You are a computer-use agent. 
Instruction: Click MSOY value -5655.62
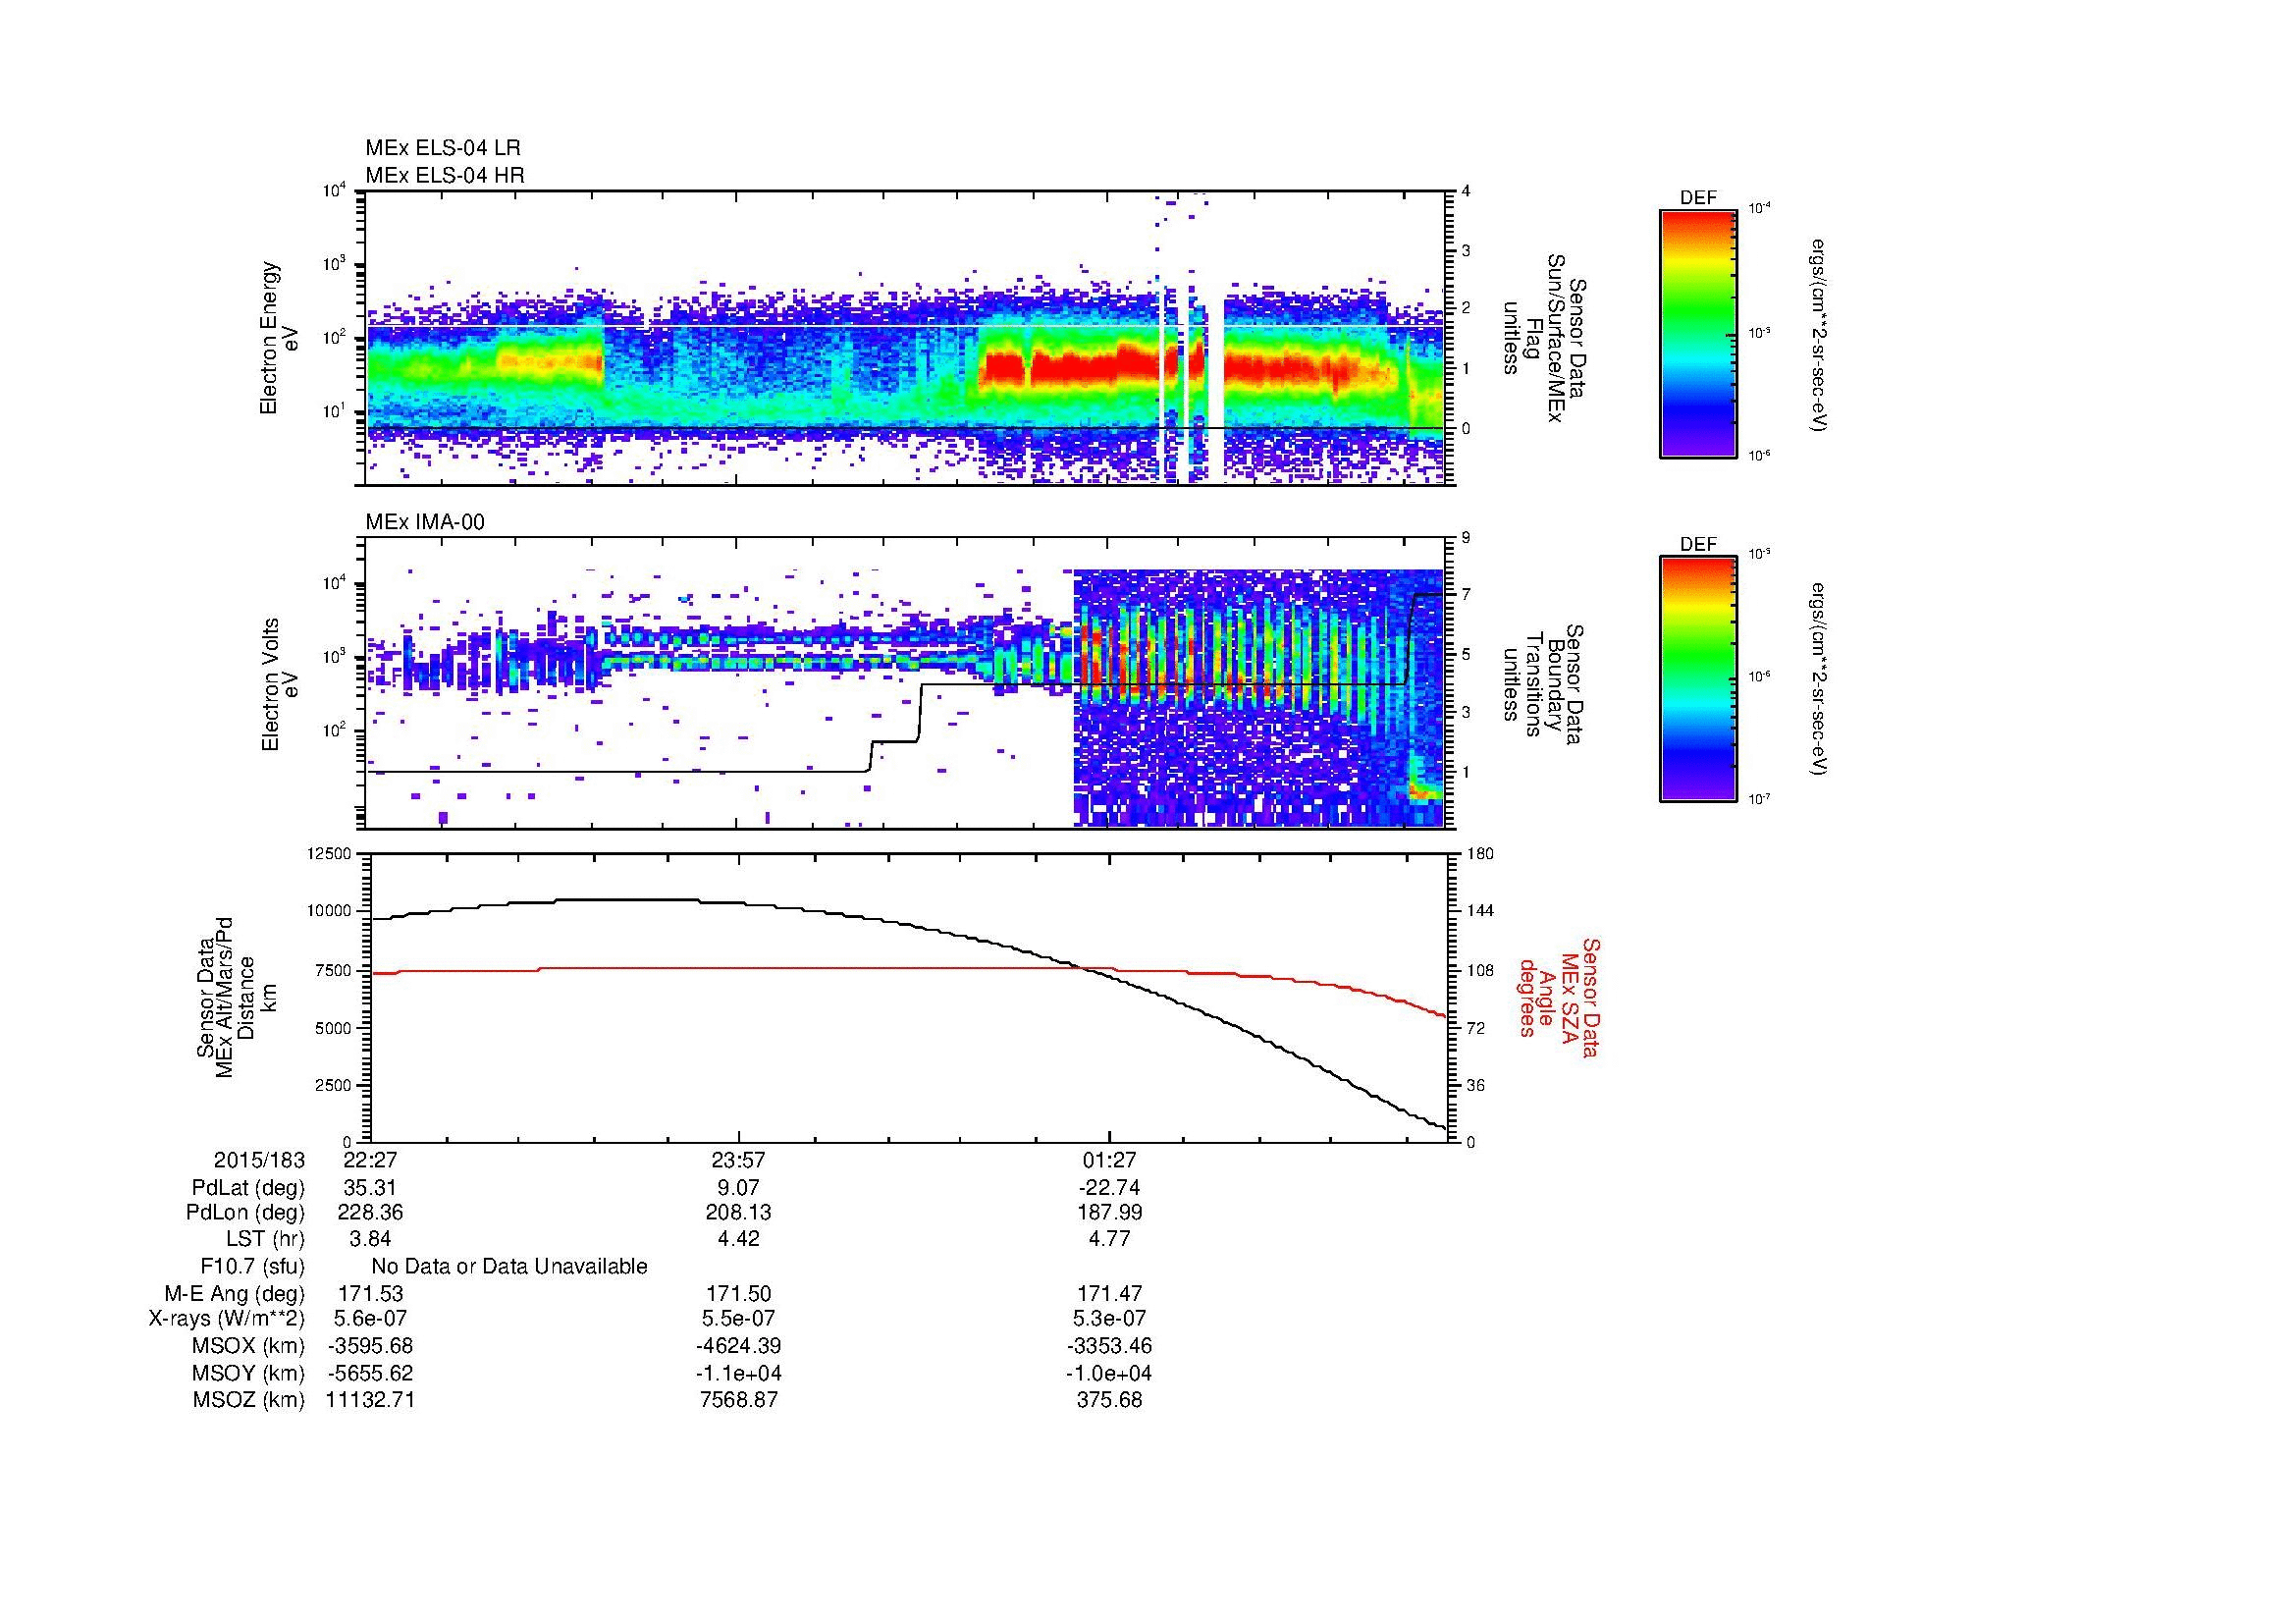[x=370, y=1373]
